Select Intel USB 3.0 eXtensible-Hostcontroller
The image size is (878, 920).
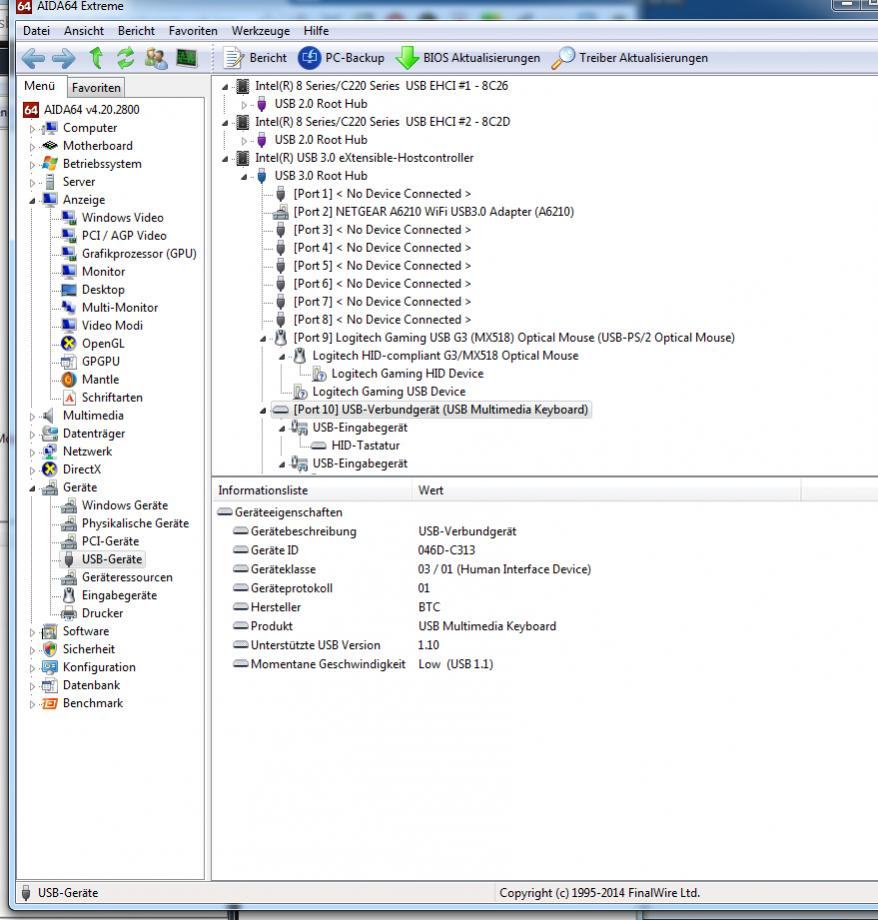(x=364, y=158)
